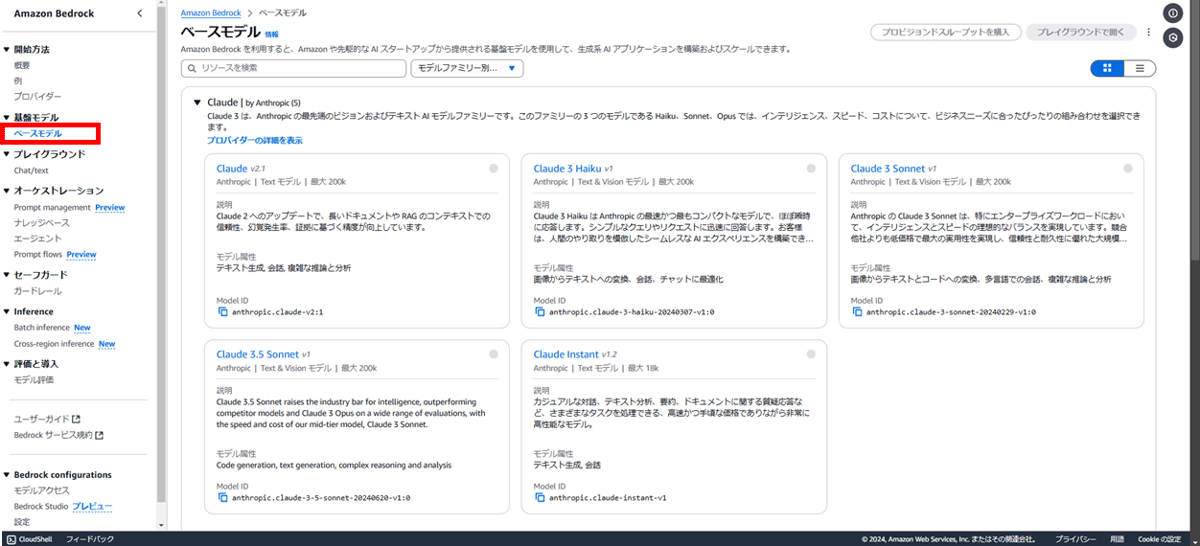The height and width of the screenshot is (546, 1200).
Task: Copy the anthropic.claude-v2:1 model ID
Action: [x=222, y=312]
